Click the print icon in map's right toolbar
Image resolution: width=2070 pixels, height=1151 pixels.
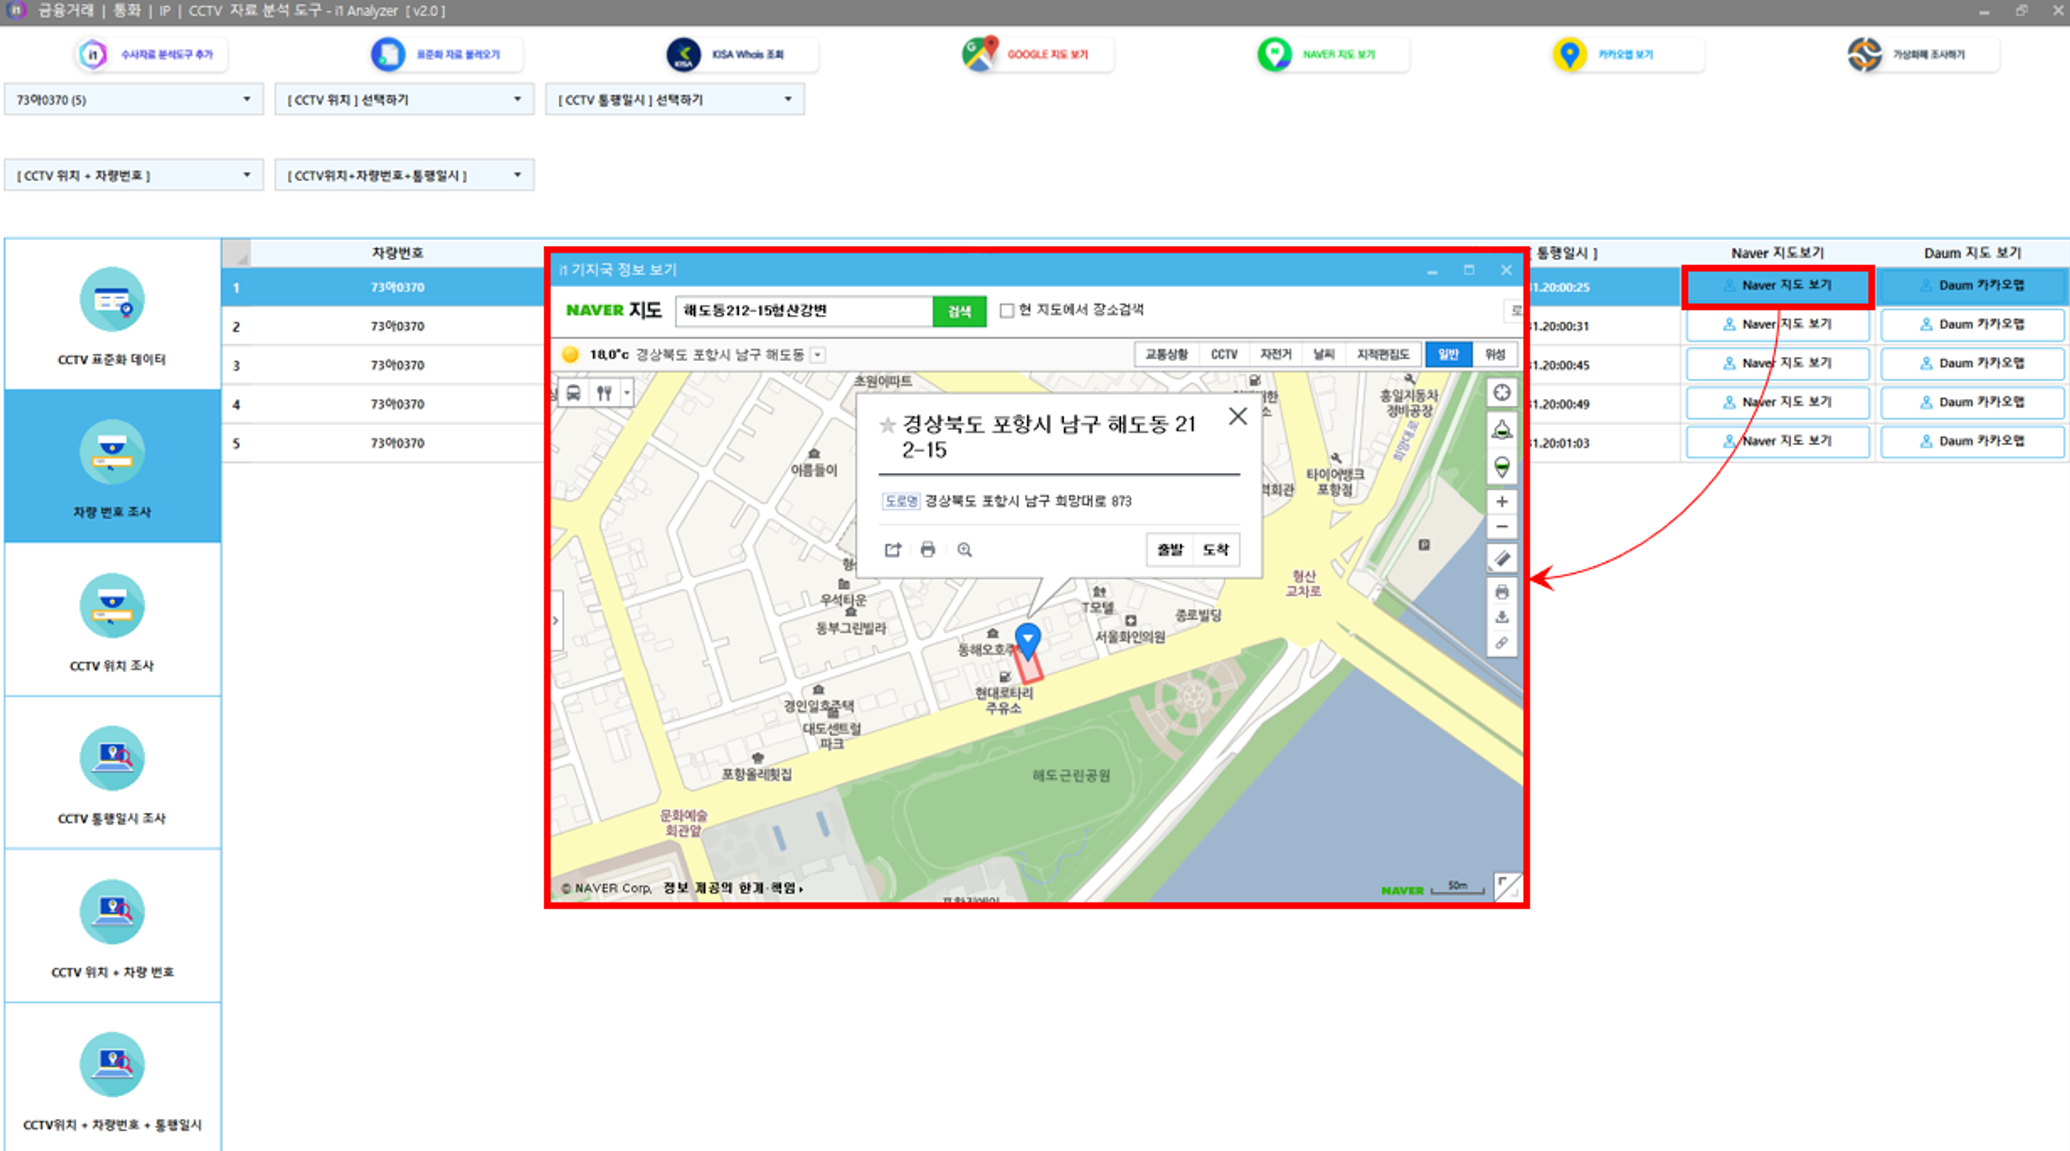pos(1502,592)
